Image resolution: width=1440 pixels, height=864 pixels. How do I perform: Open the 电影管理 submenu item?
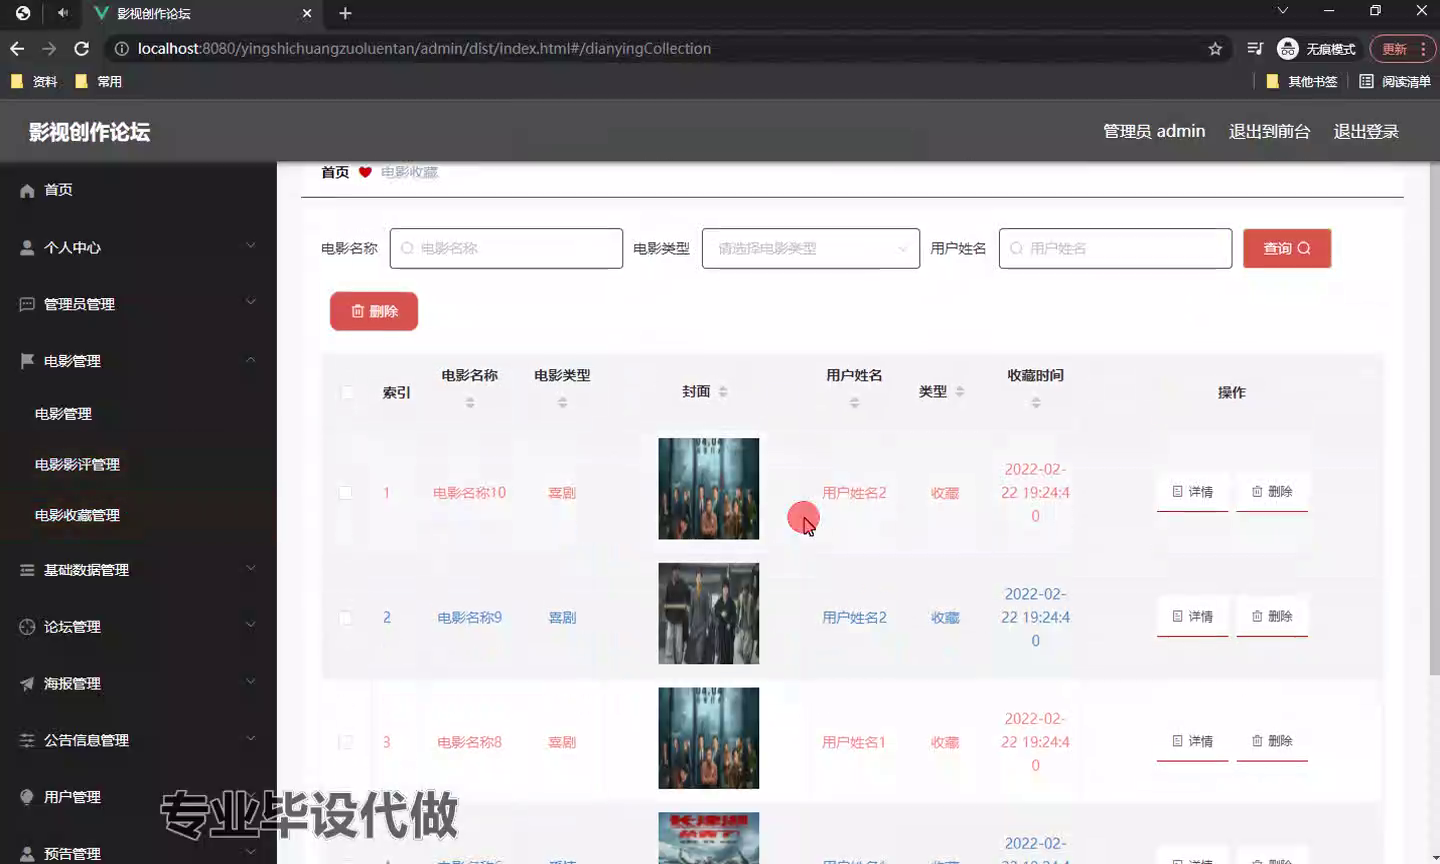pos(63,413)
